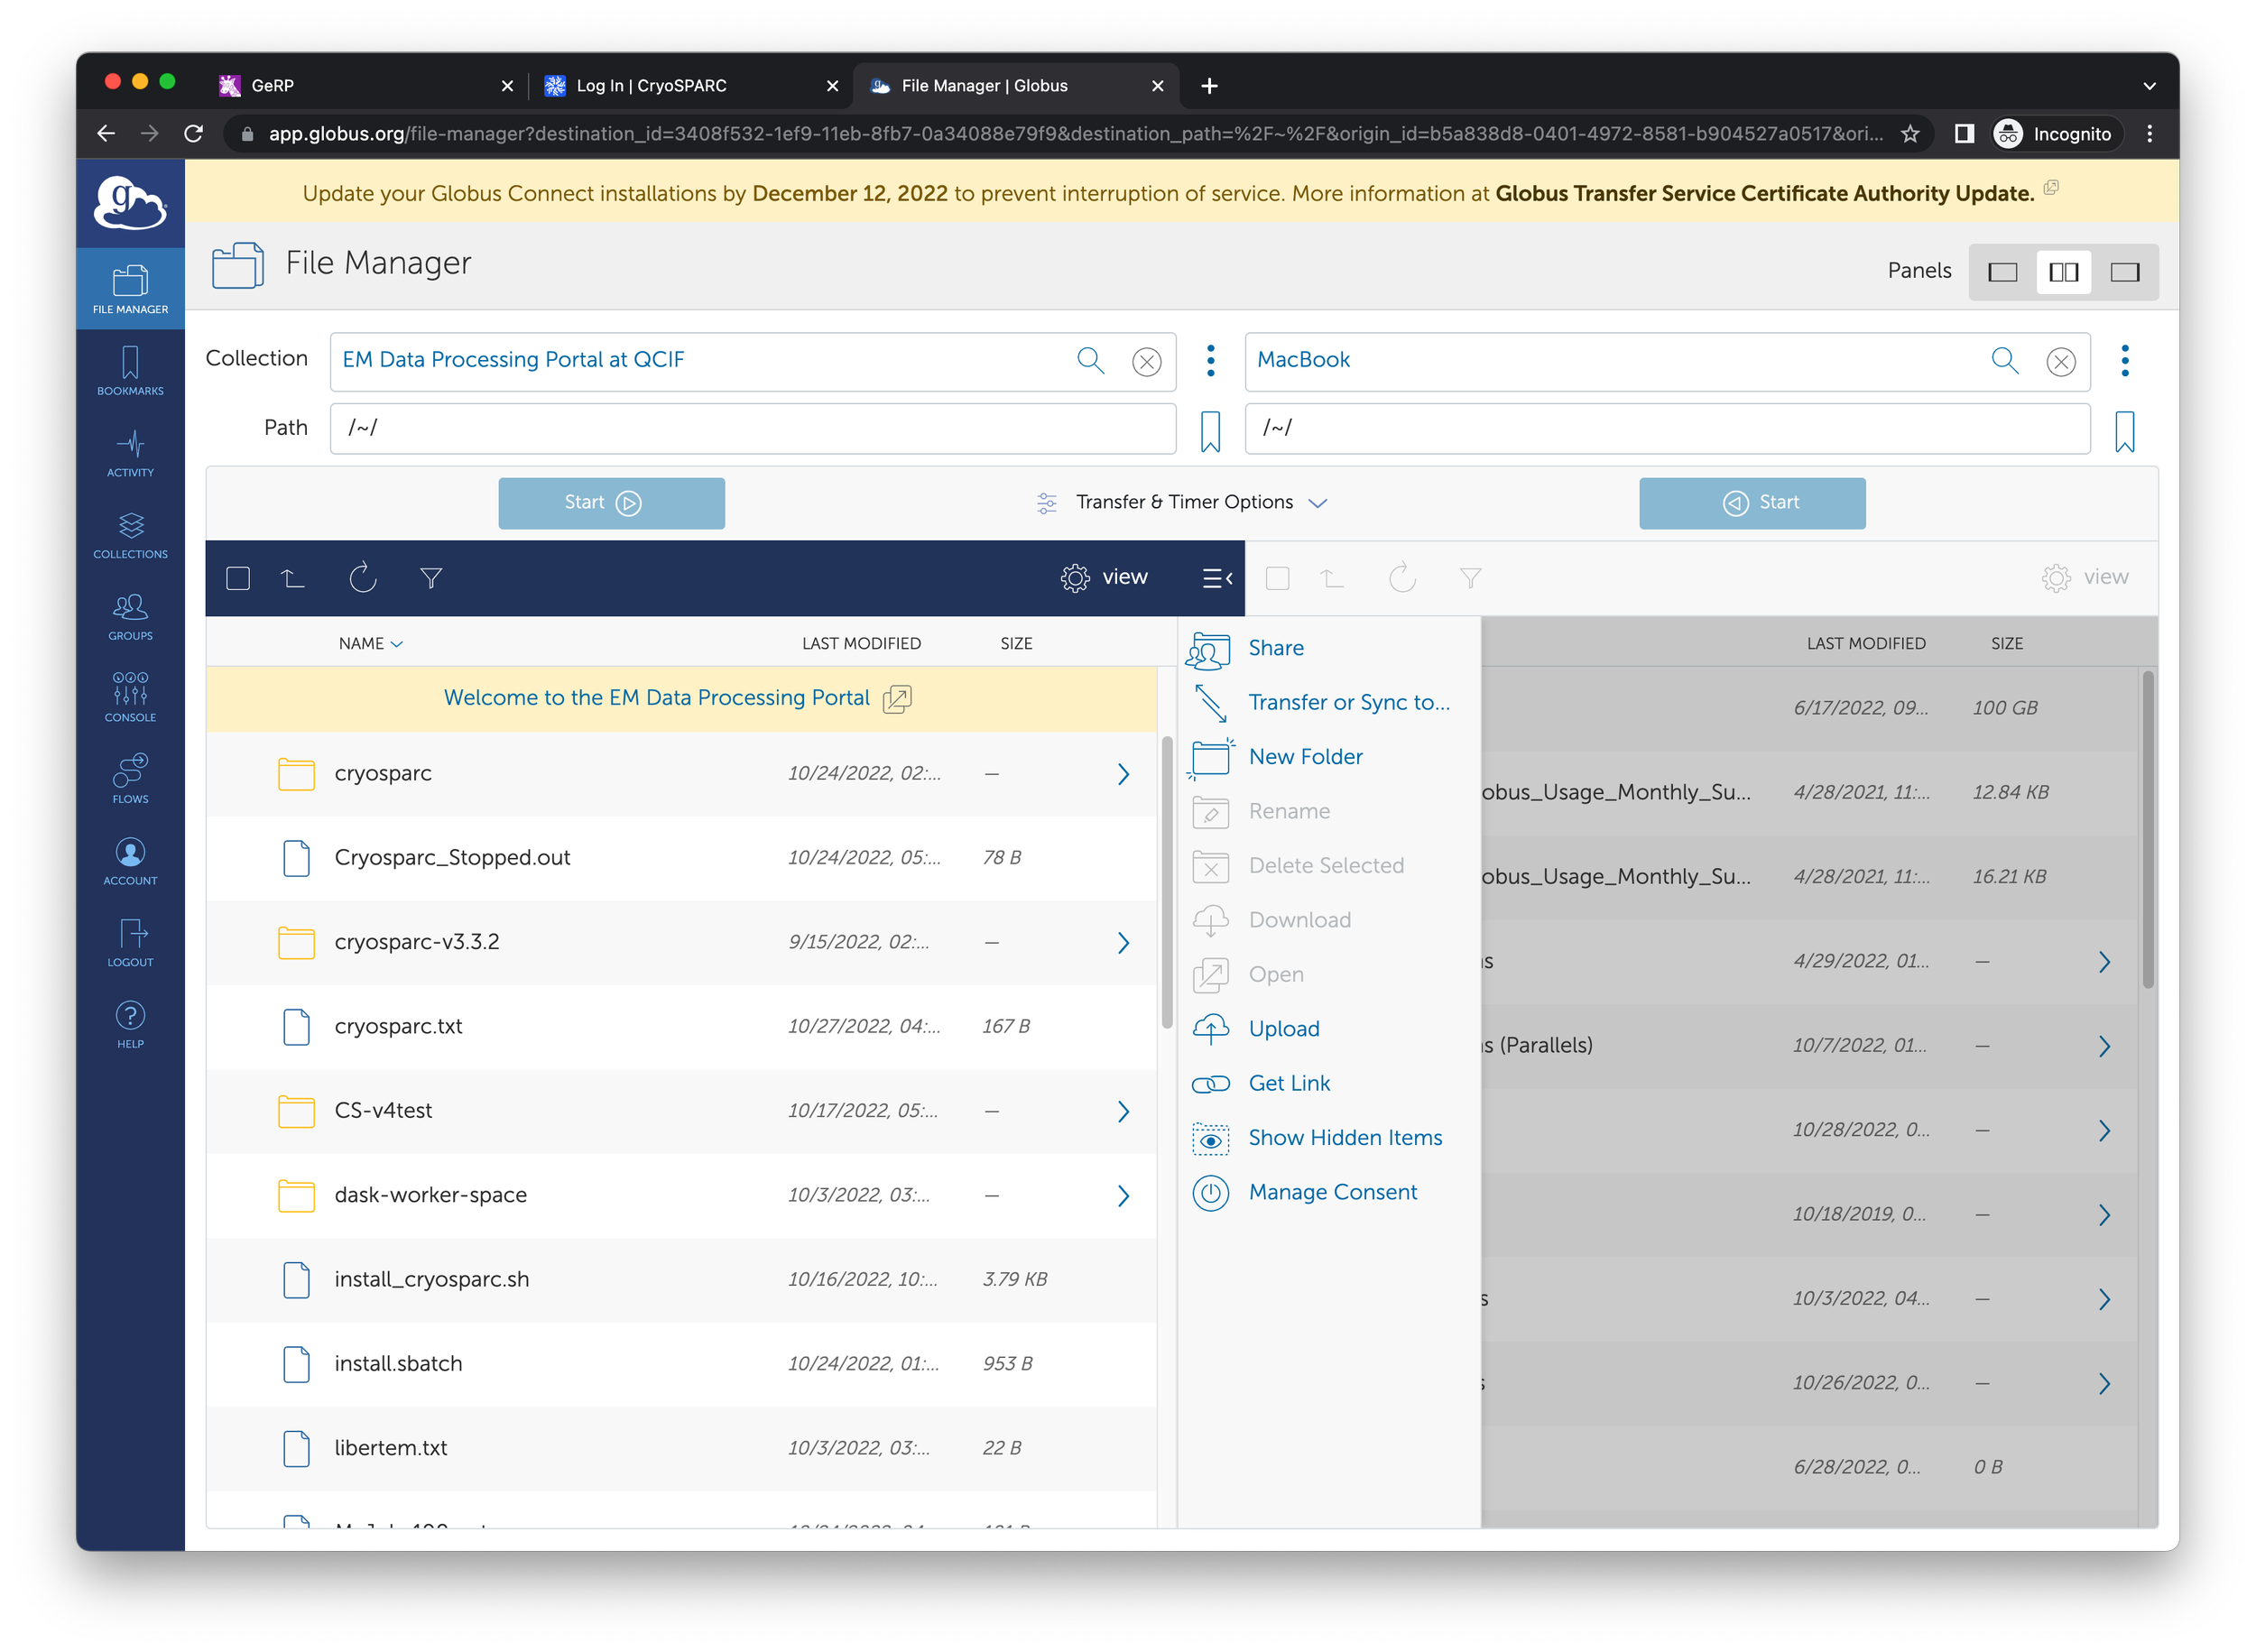Clear the MacBook collection field
Viewport: 2256px width, 1652px height.
(x=2060, y=361)
